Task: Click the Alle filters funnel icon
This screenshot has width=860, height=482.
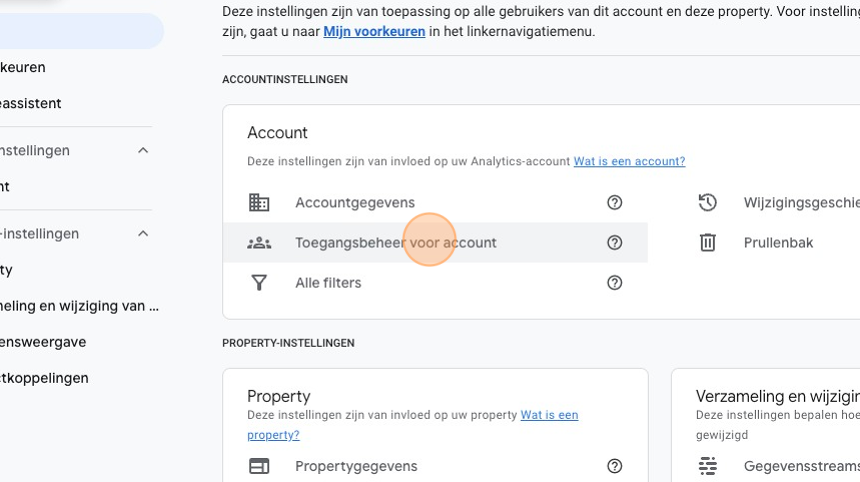Action: click(259, 283)
